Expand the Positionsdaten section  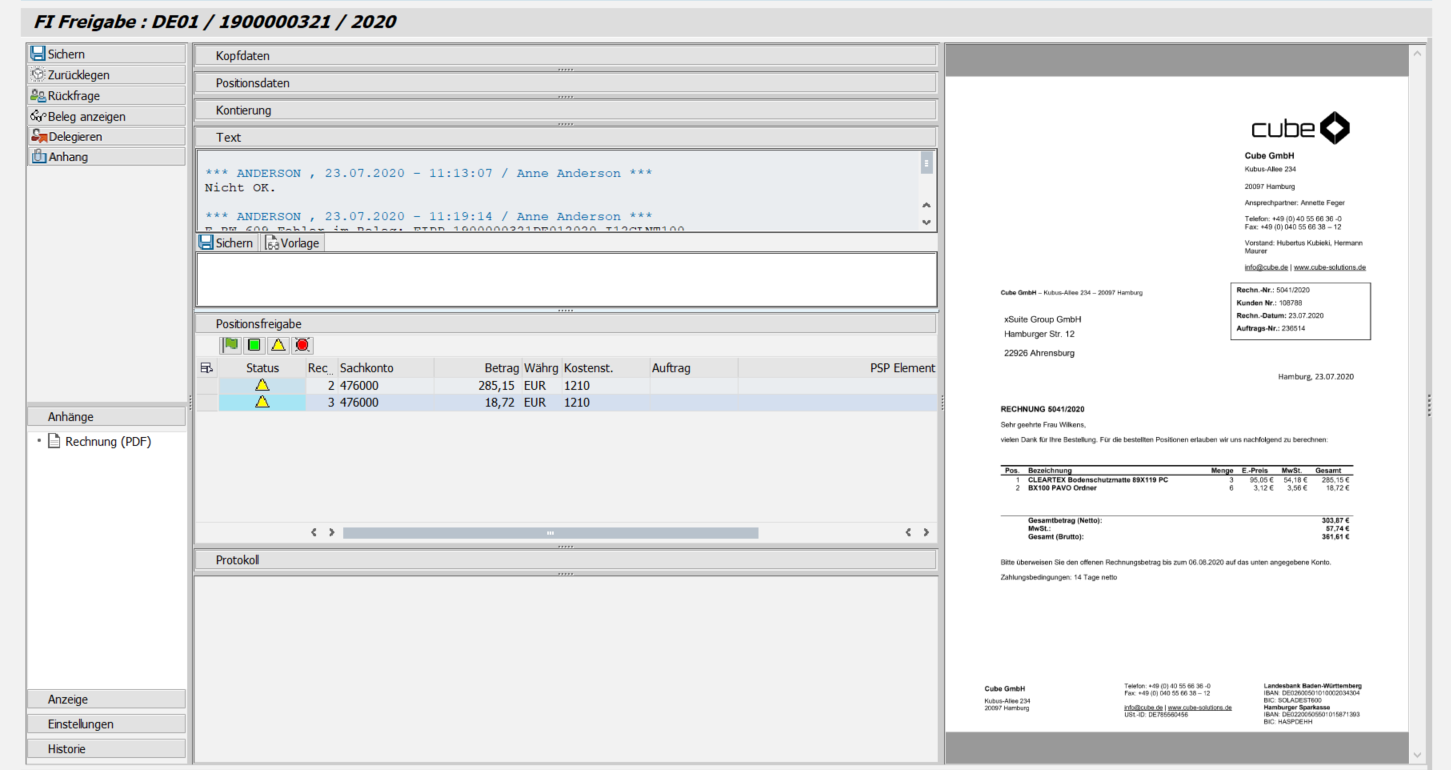coord(564,83)
